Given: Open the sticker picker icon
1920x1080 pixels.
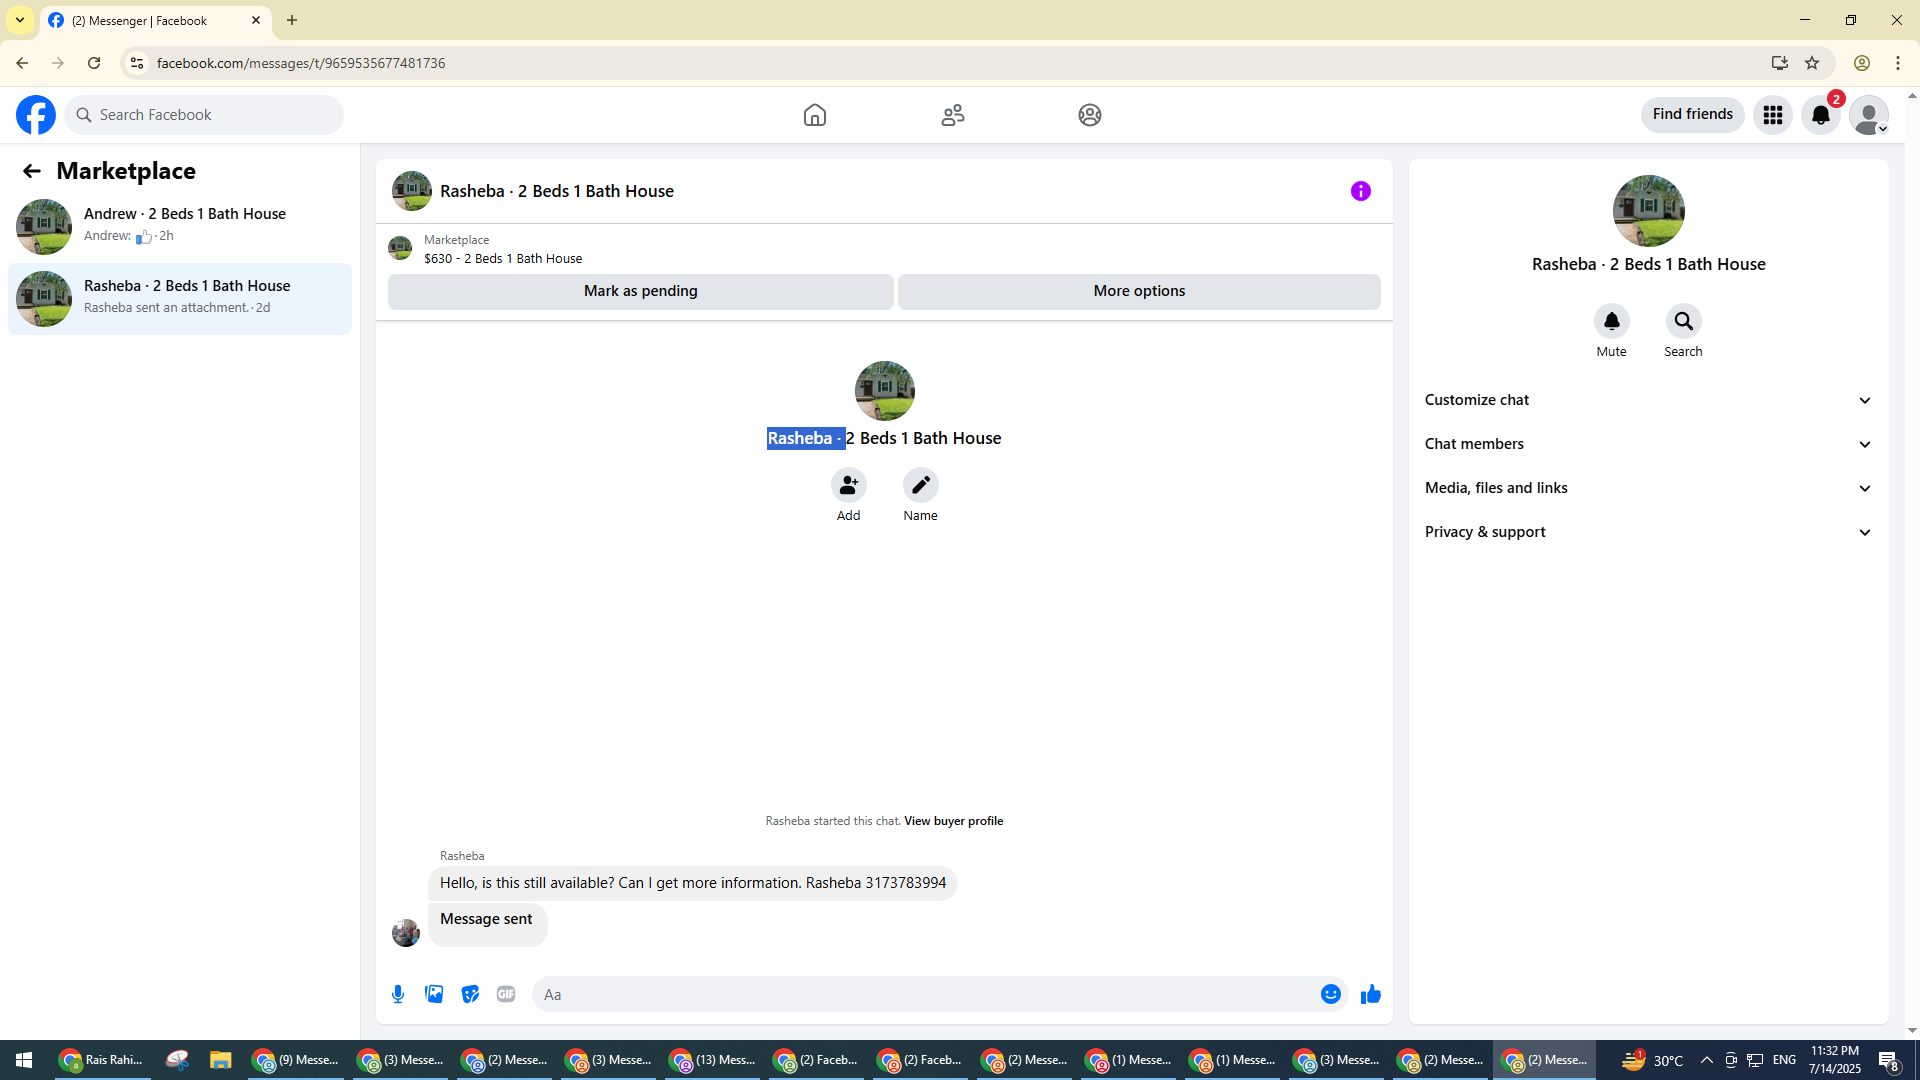Looking at the screenshot, I should pyautogui.click(x=470, y=994).
